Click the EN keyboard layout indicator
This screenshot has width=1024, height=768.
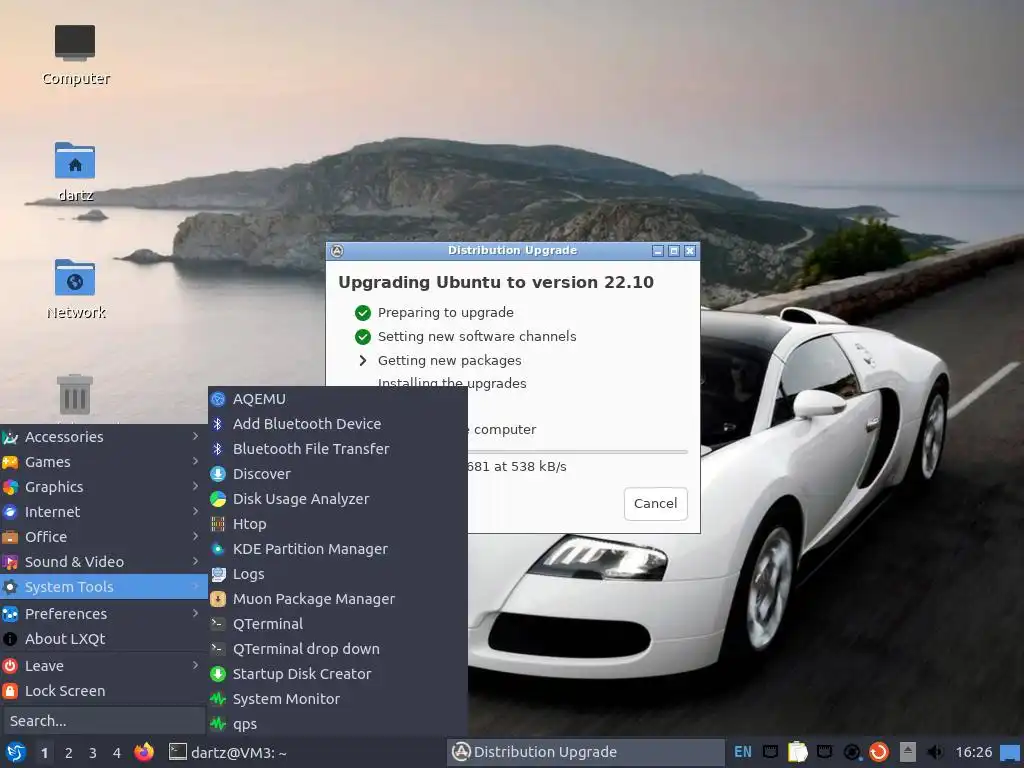743,752
